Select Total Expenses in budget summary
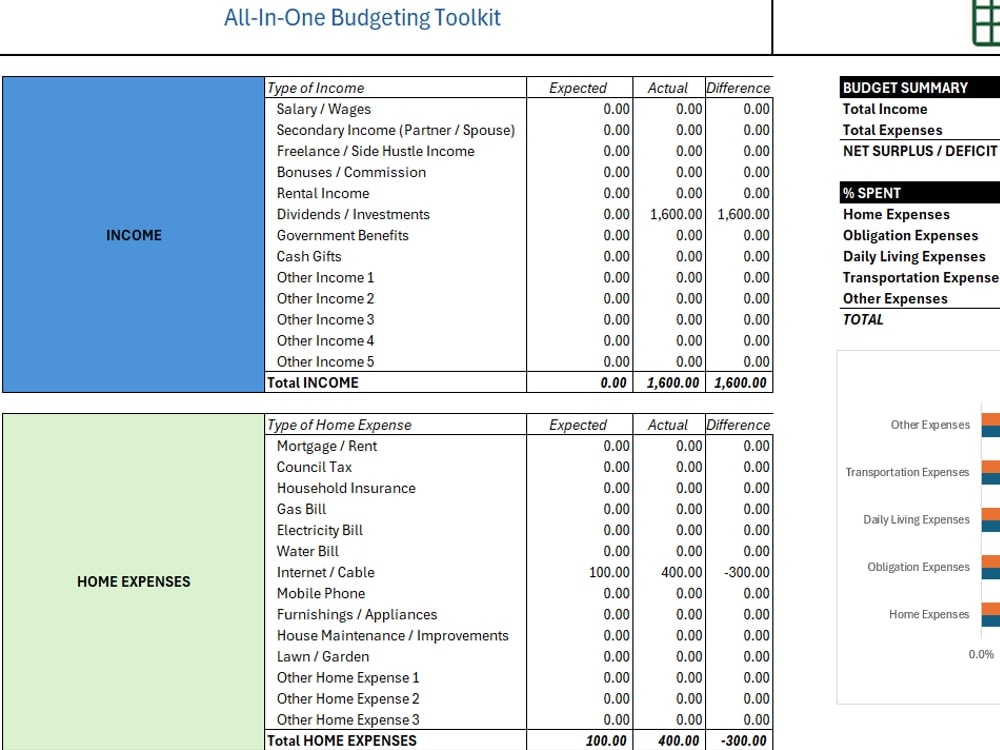The width and height of the screenshot is (1000, 750). (x=892, y=130)
